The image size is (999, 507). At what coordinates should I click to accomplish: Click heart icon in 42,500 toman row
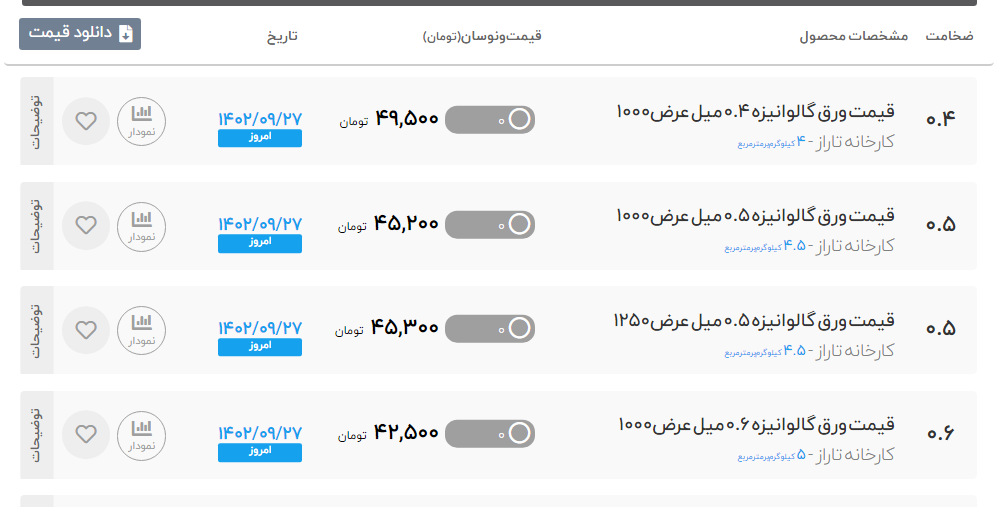coord(86,434)
